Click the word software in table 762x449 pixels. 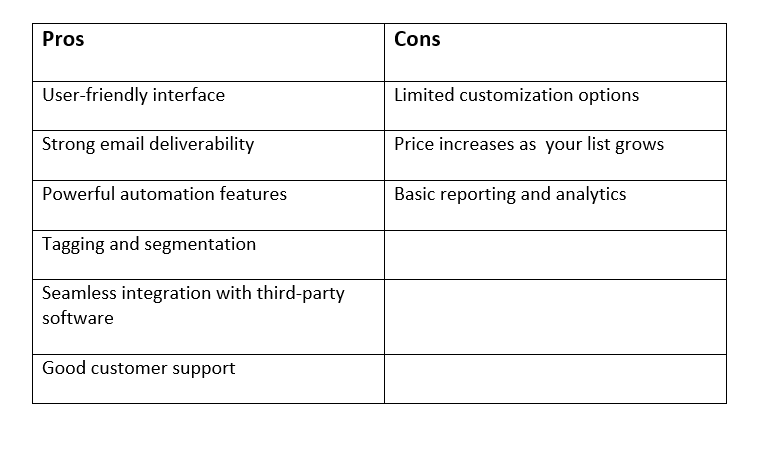tap(78, 318)
